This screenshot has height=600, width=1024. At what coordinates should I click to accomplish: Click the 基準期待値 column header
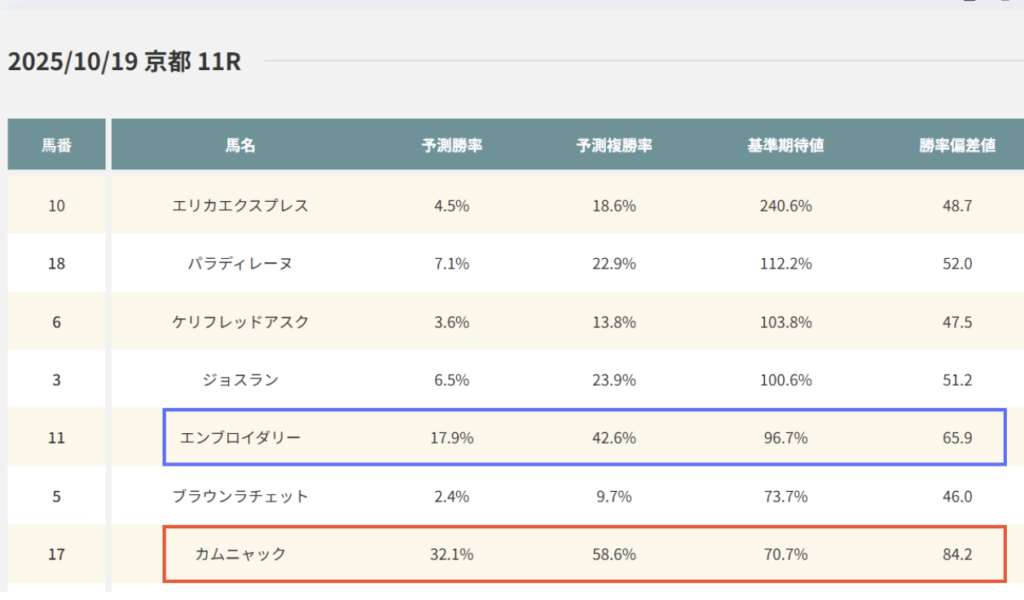pyautogui.click(x=785, y=146)
